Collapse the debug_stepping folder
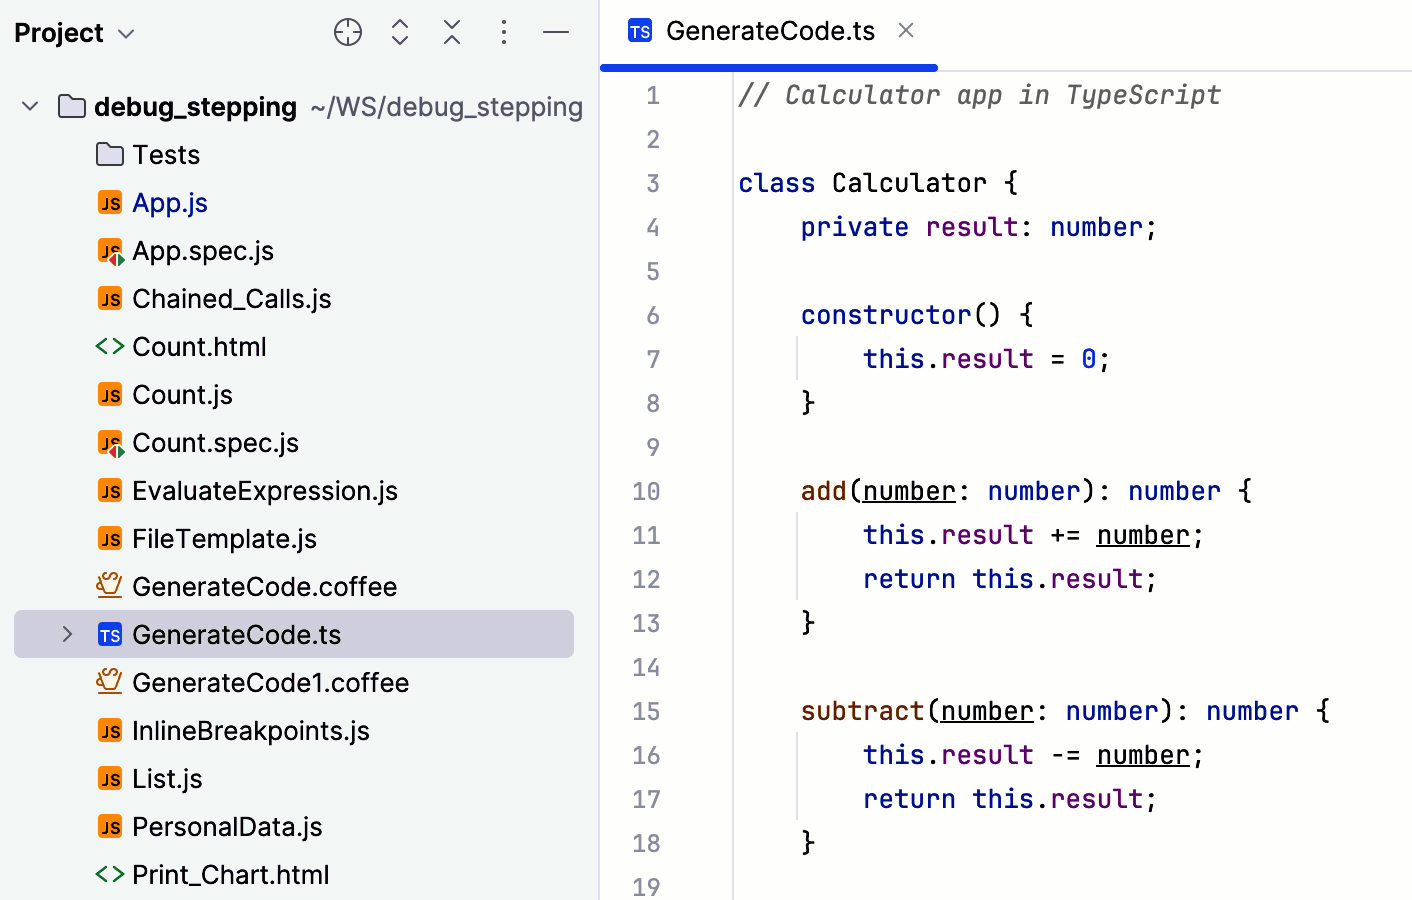Viewport: 1412px width, 900px height. (x=29, y=107)
